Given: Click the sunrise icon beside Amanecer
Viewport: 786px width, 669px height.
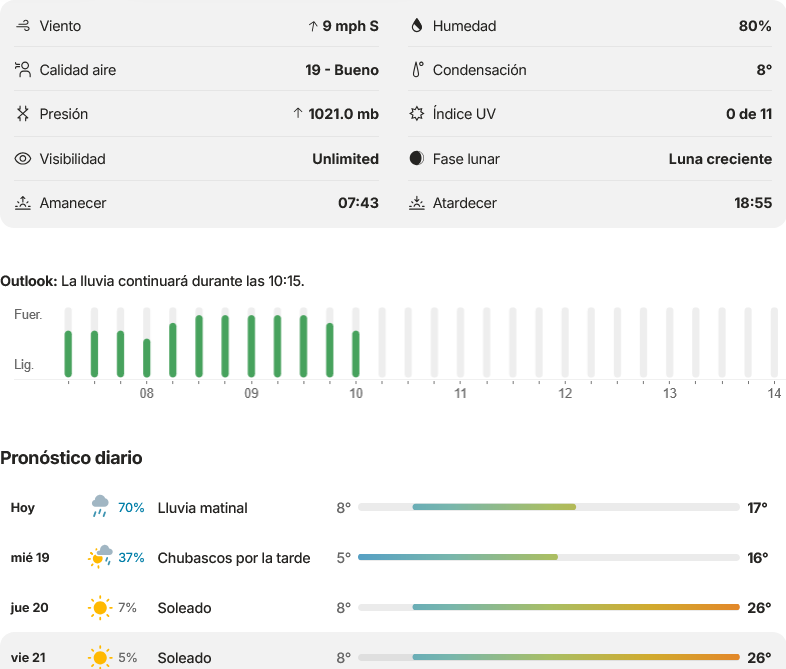Looking at the screenshot, I should [23, 203].
